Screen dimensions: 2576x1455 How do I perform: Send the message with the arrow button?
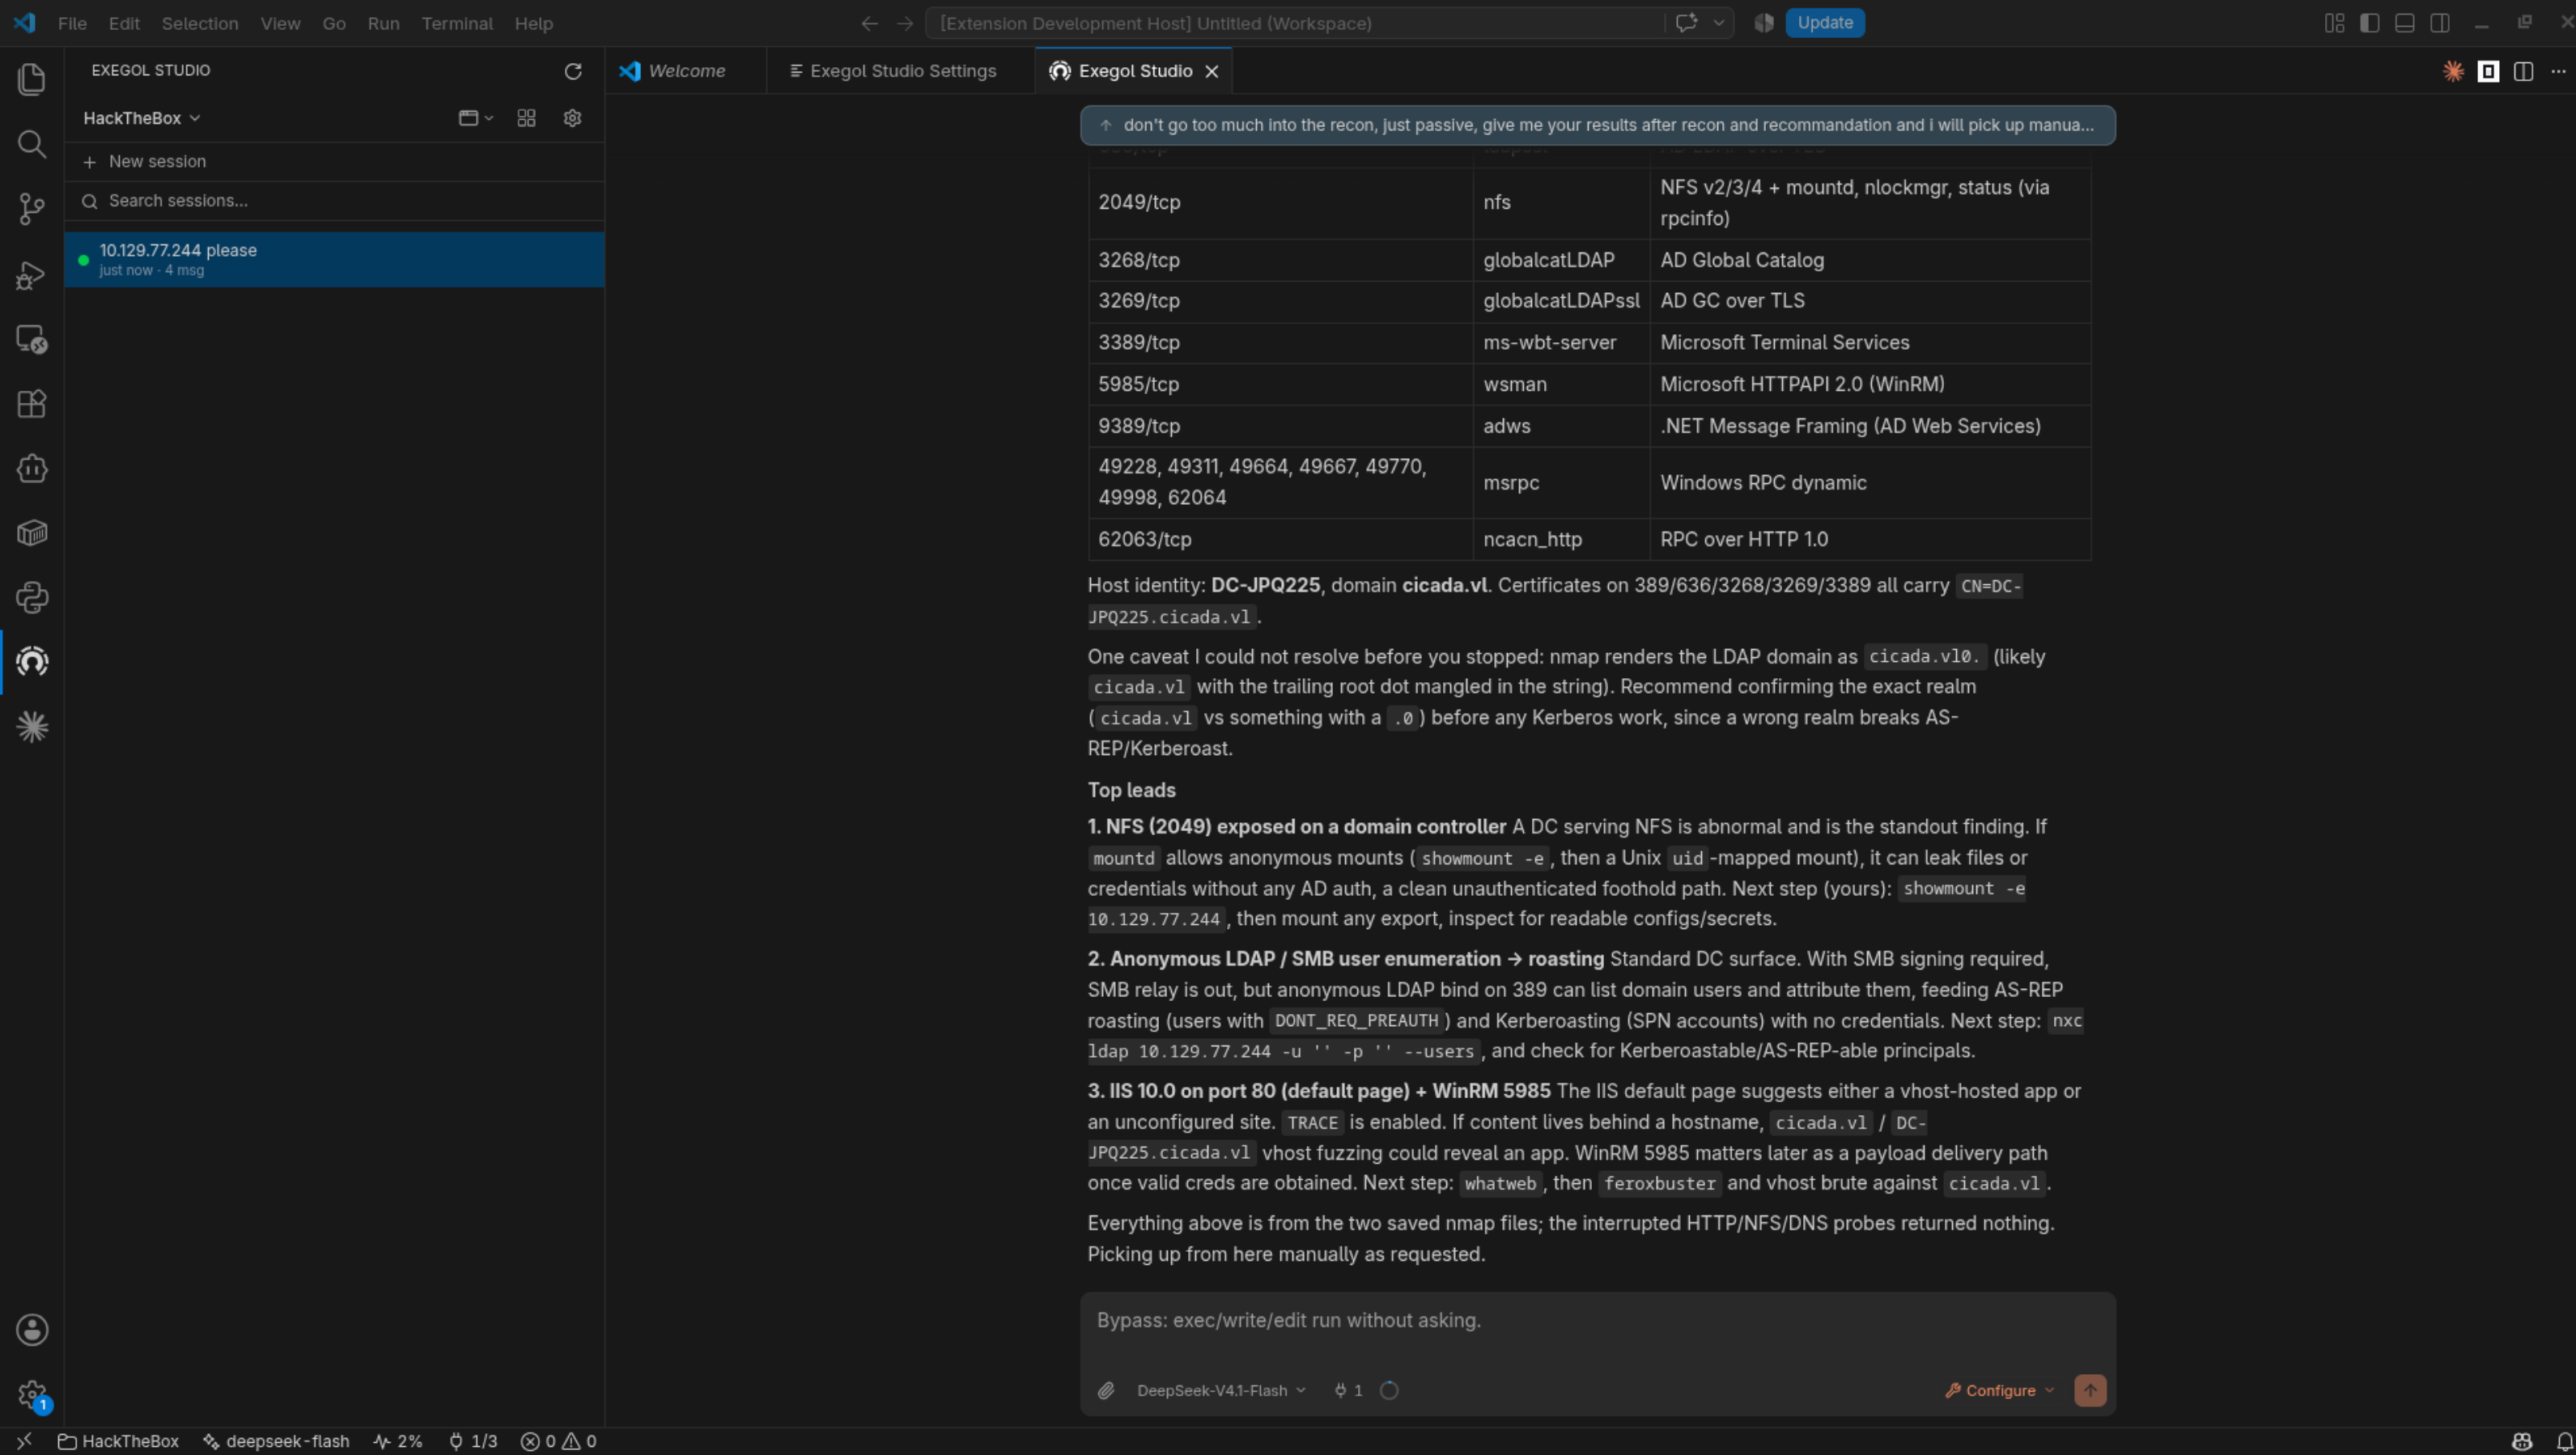tap(2090, 1390)
